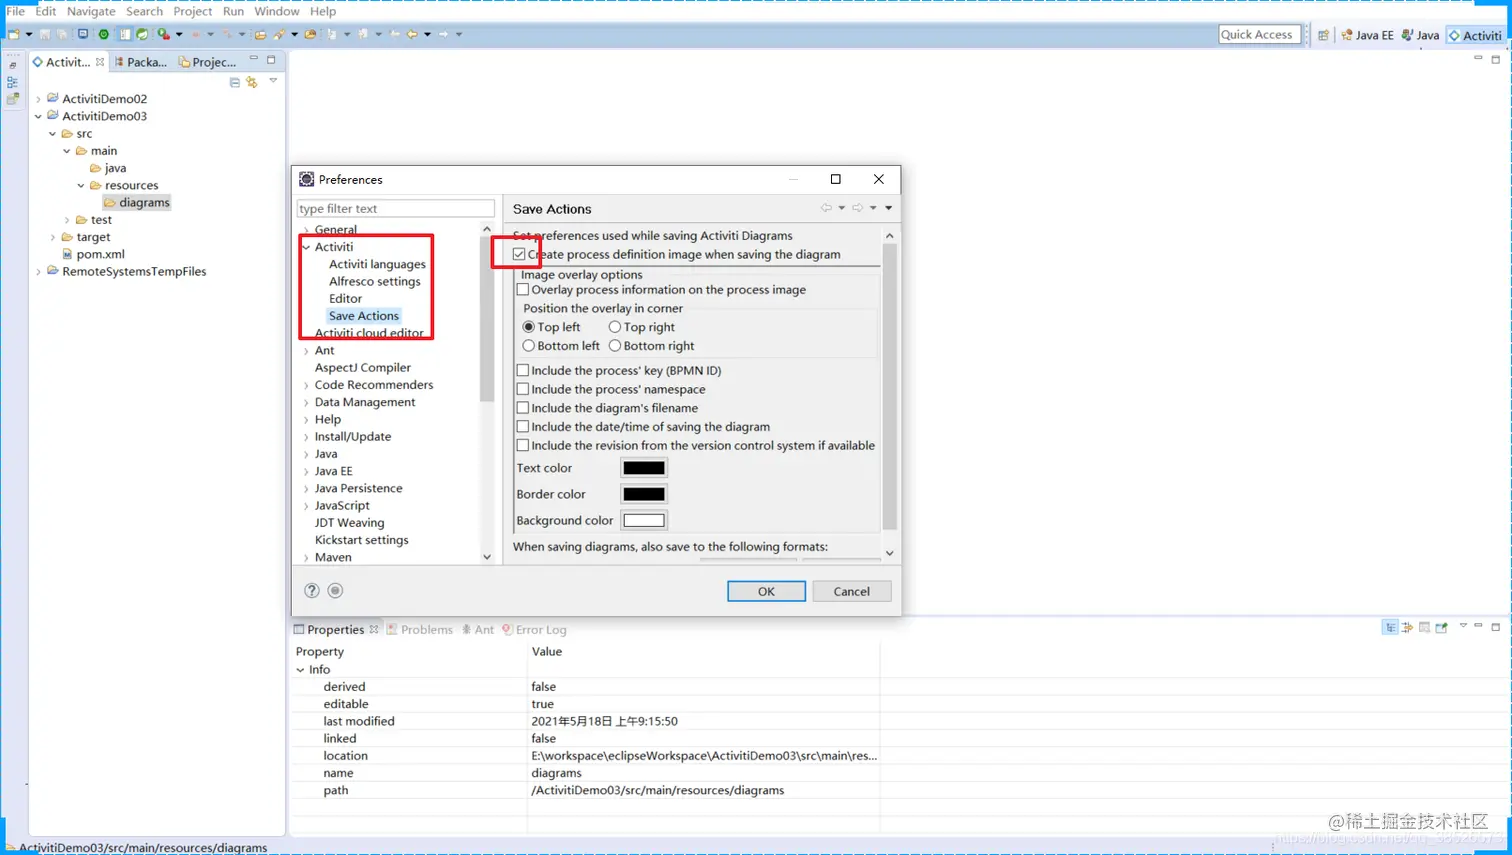Click the Help question mark icon in Preferences
Viewport: 1512px width, 855px height.
point(312,591)
